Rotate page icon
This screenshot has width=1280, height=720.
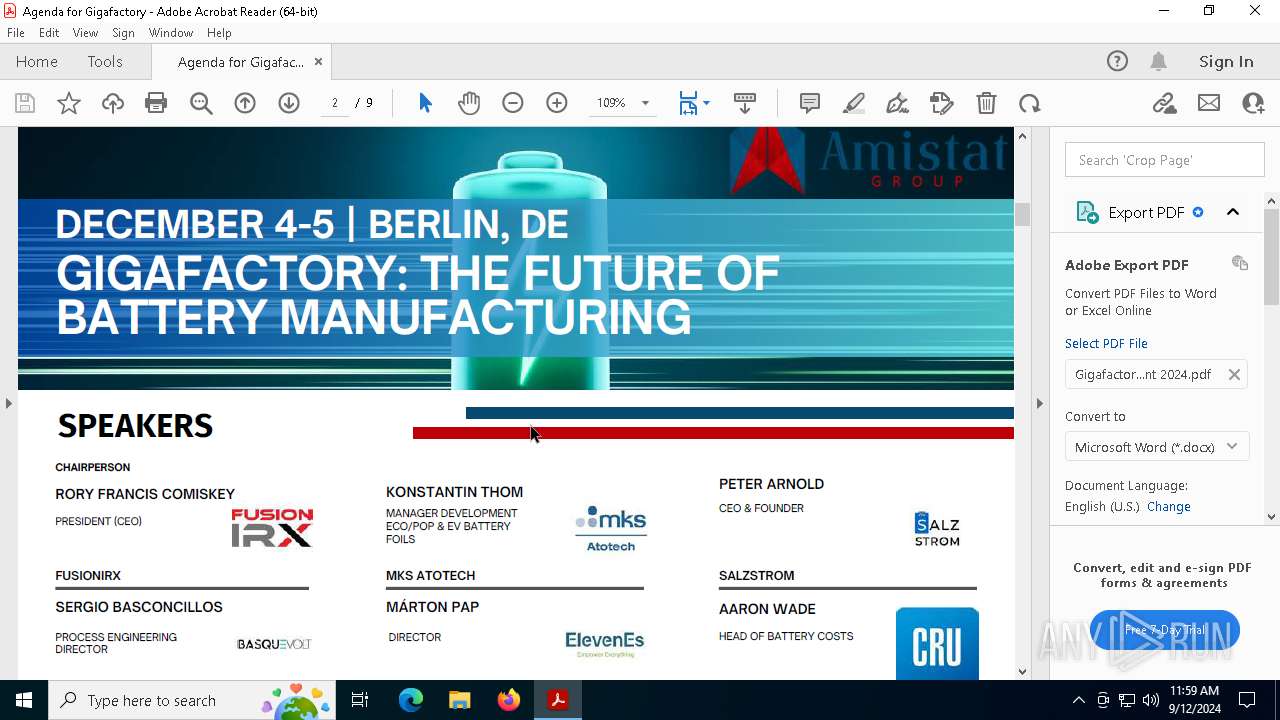pyautogui.click(x=1030, y=103)
